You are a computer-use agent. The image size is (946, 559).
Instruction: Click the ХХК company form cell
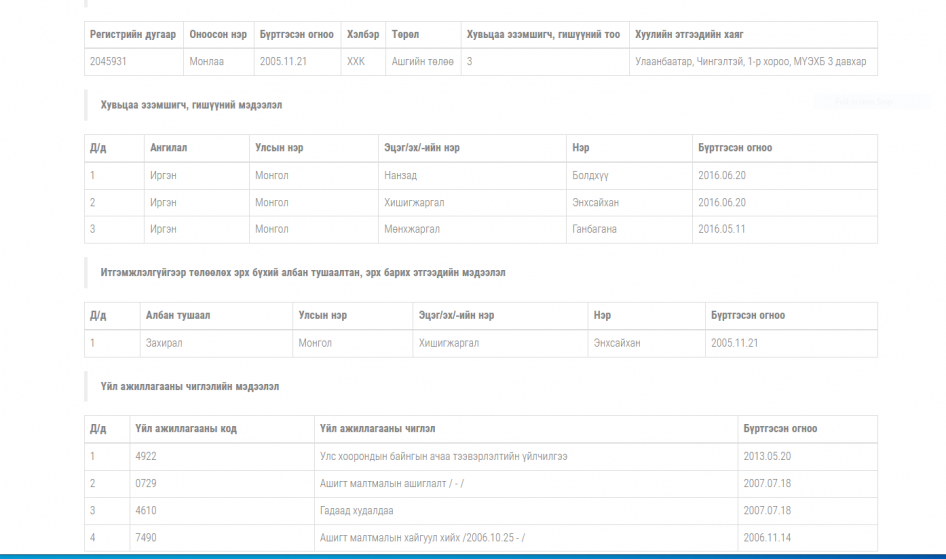356,62
